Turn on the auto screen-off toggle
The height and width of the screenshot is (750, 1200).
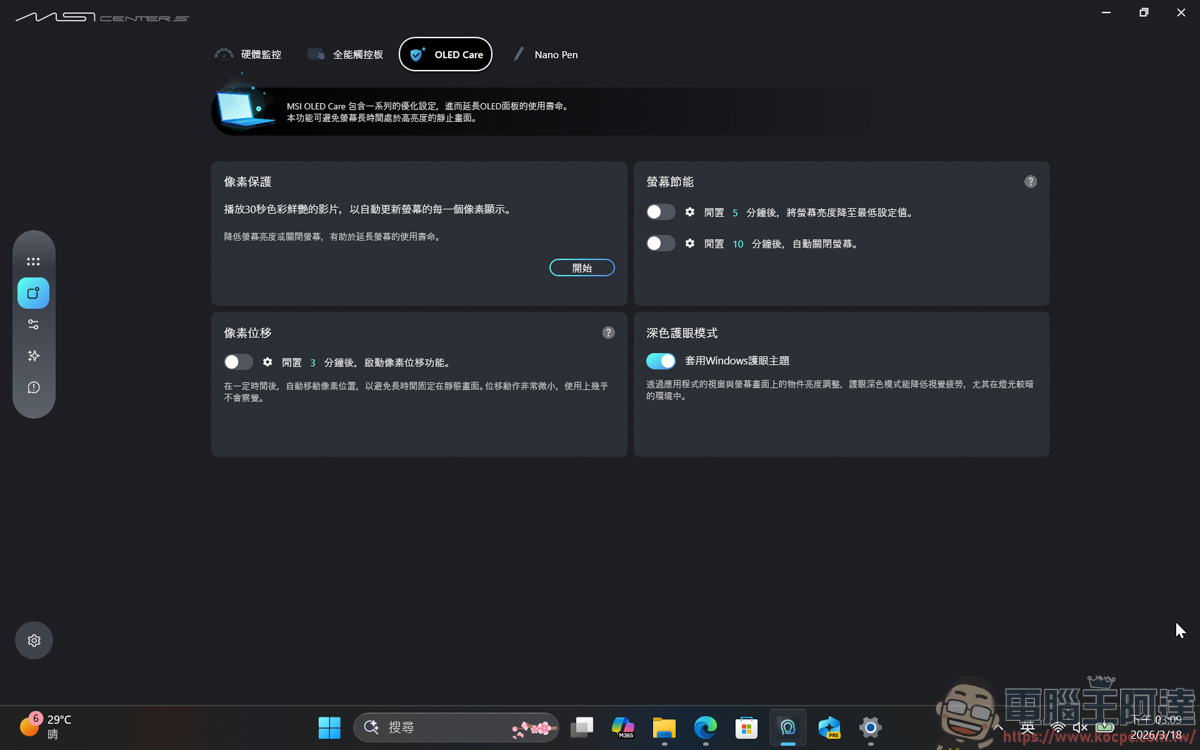[x=660, y=243]
